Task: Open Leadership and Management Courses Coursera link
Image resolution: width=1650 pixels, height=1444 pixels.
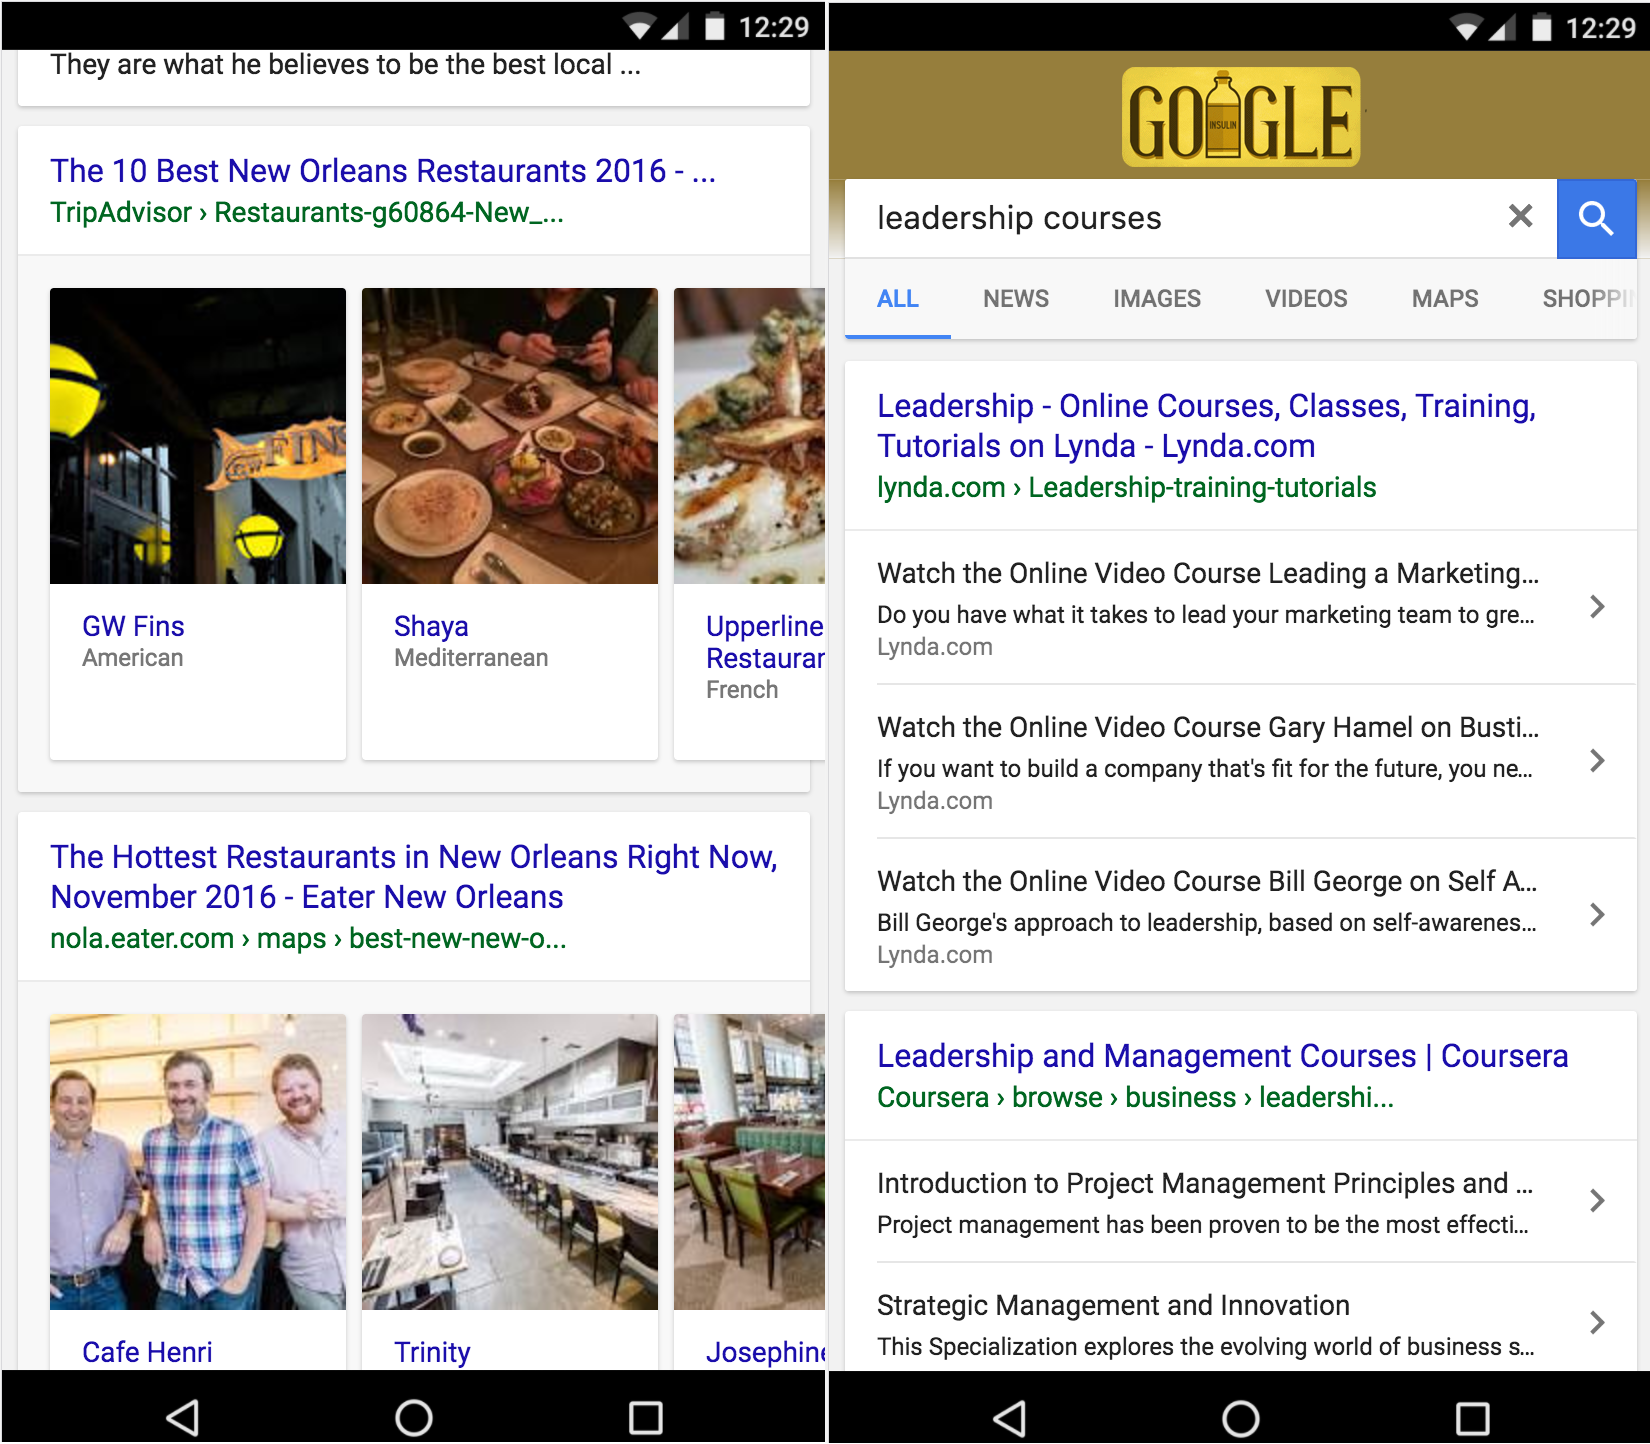Action: pos(1222,1056)
